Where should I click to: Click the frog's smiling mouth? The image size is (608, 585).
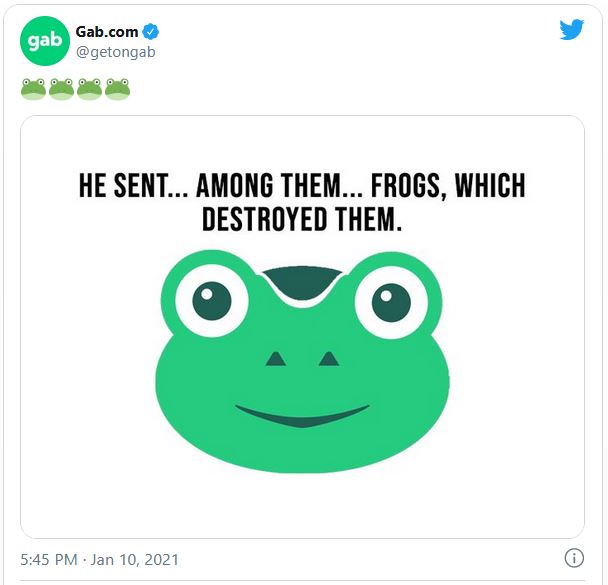[302, 416]
